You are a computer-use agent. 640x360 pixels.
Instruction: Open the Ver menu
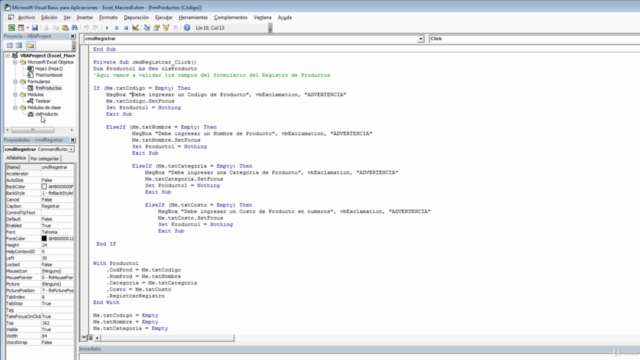67,18
